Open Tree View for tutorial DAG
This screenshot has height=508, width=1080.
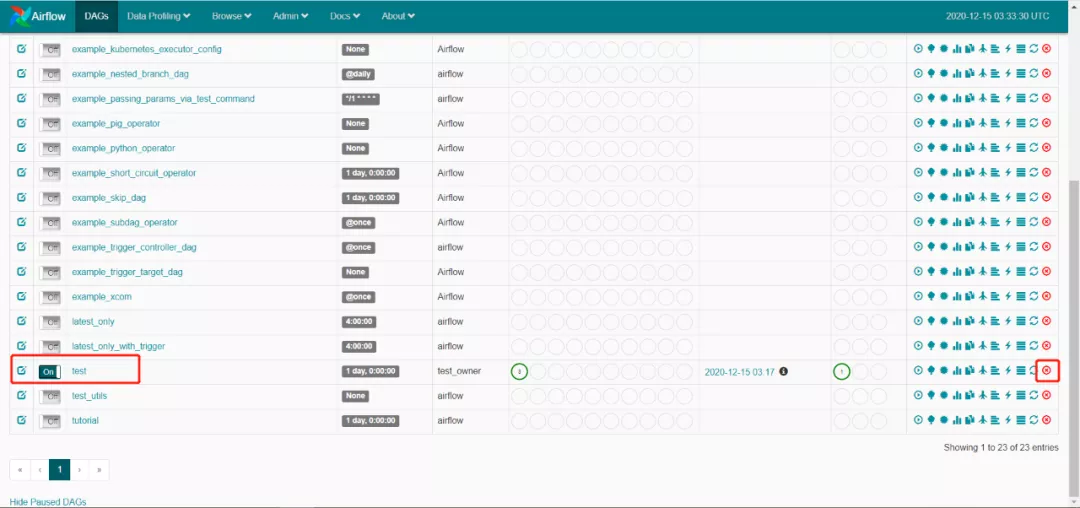point(931,420)
